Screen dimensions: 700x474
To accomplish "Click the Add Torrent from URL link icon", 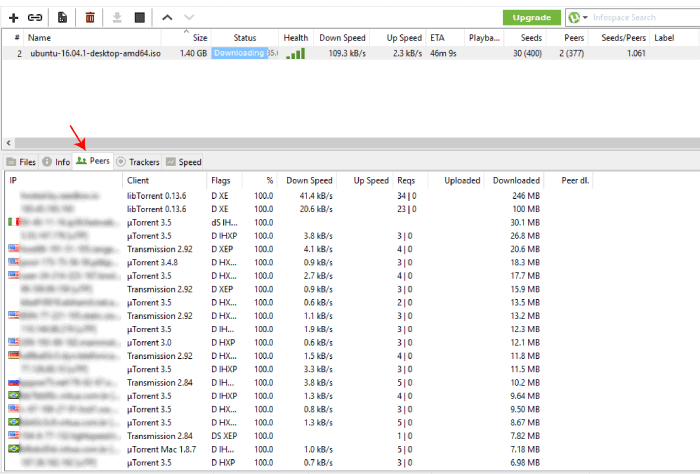I will click(35, 17).
